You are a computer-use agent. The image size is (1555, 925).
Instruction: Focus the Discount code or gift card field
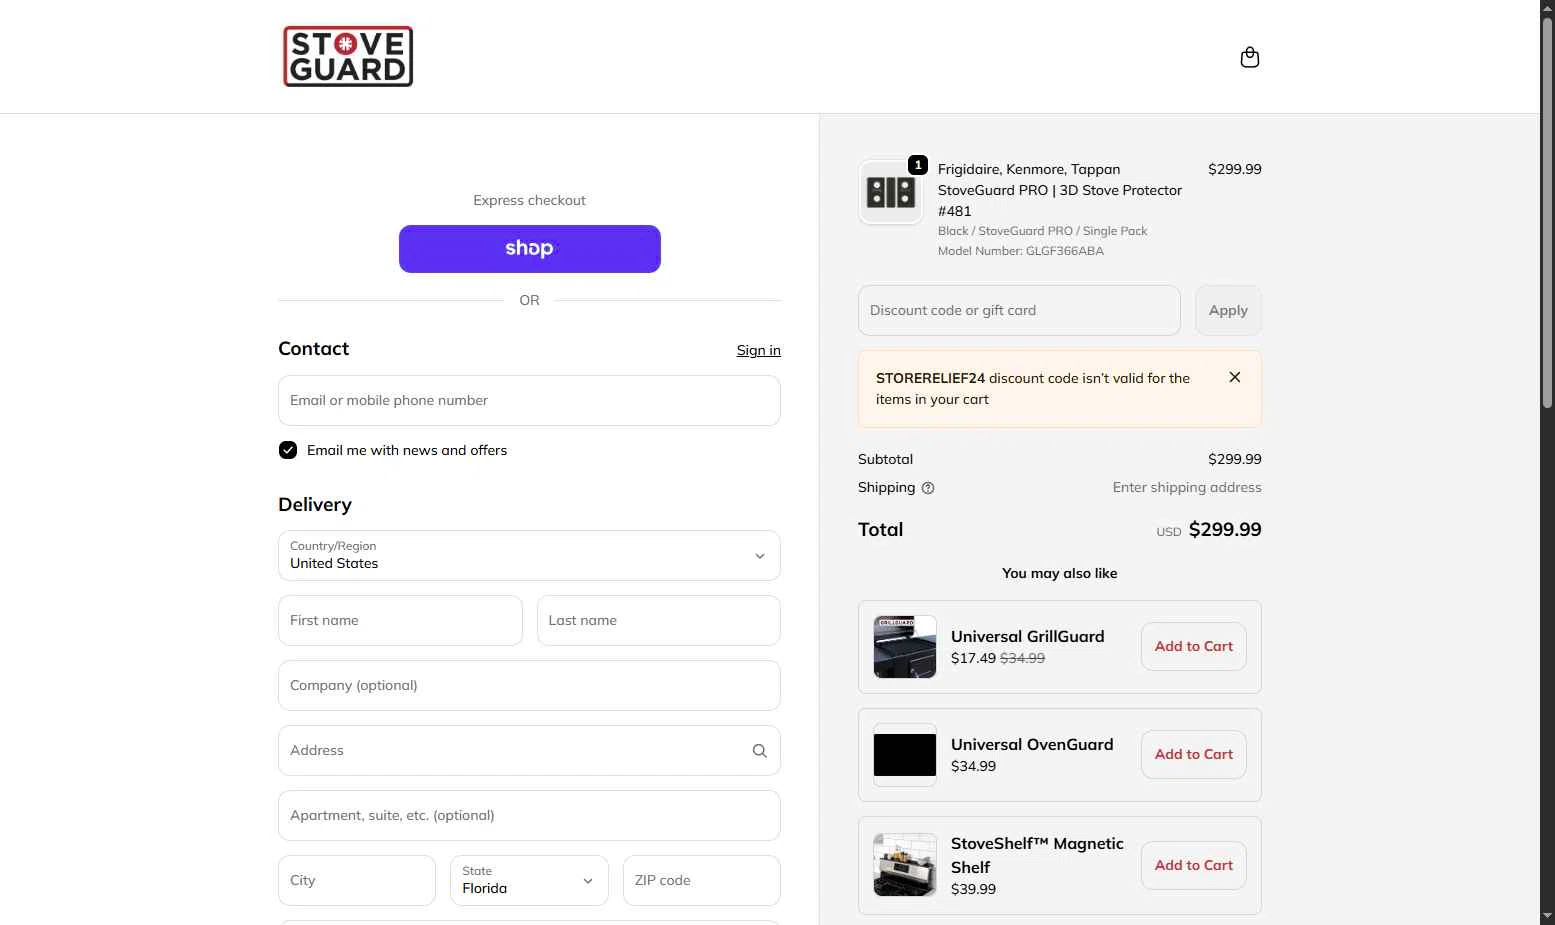(x=1019, y=310)
